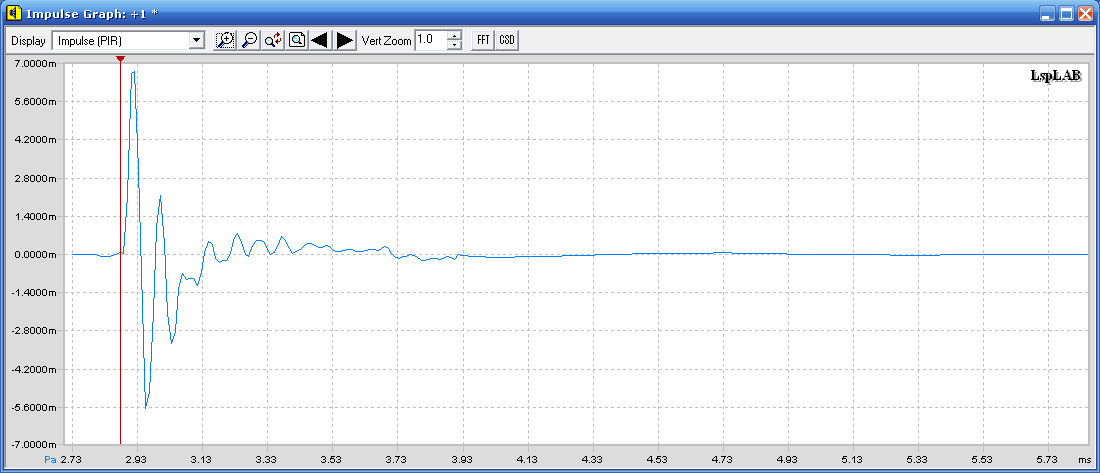Maximize the Impulse Graph window
1100x473 pixels.
[1066, 13]
